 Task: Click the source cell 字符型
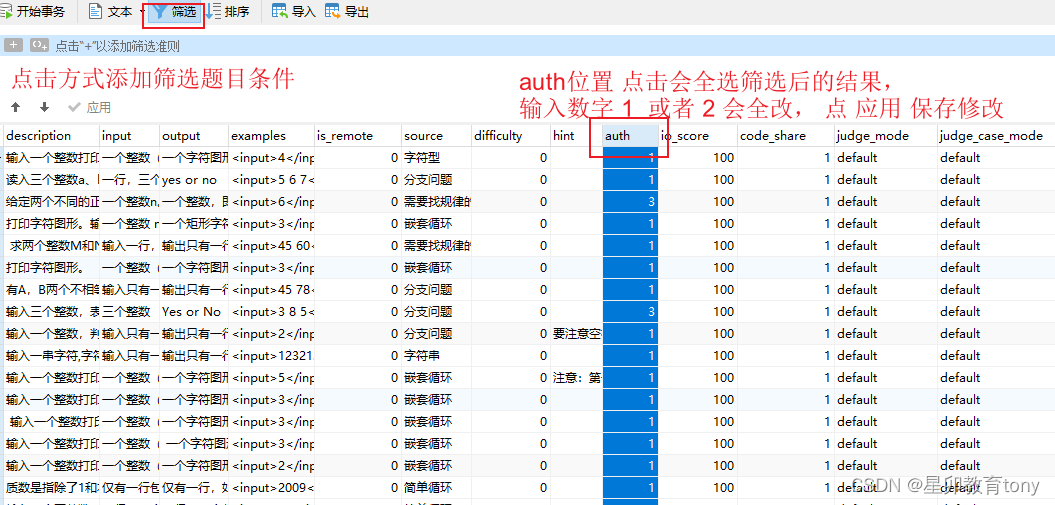point(436,158)
